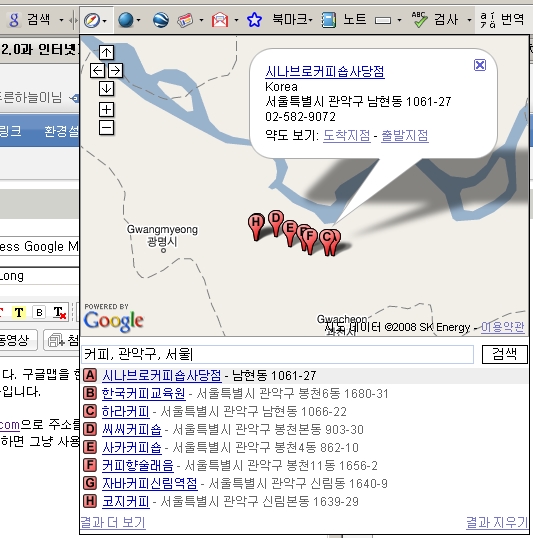Image resolution: width=533 pixels, height=538 pixels.
Task: Open result 사카커피숍
Action: [x=131, y=447]
